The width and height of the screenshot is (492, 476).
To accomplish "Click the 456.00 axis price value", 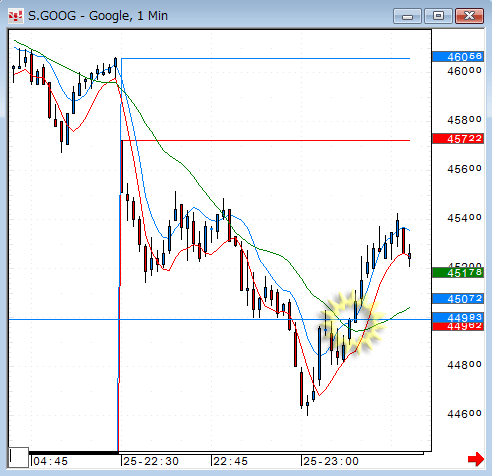I will (x=464, y=169).
